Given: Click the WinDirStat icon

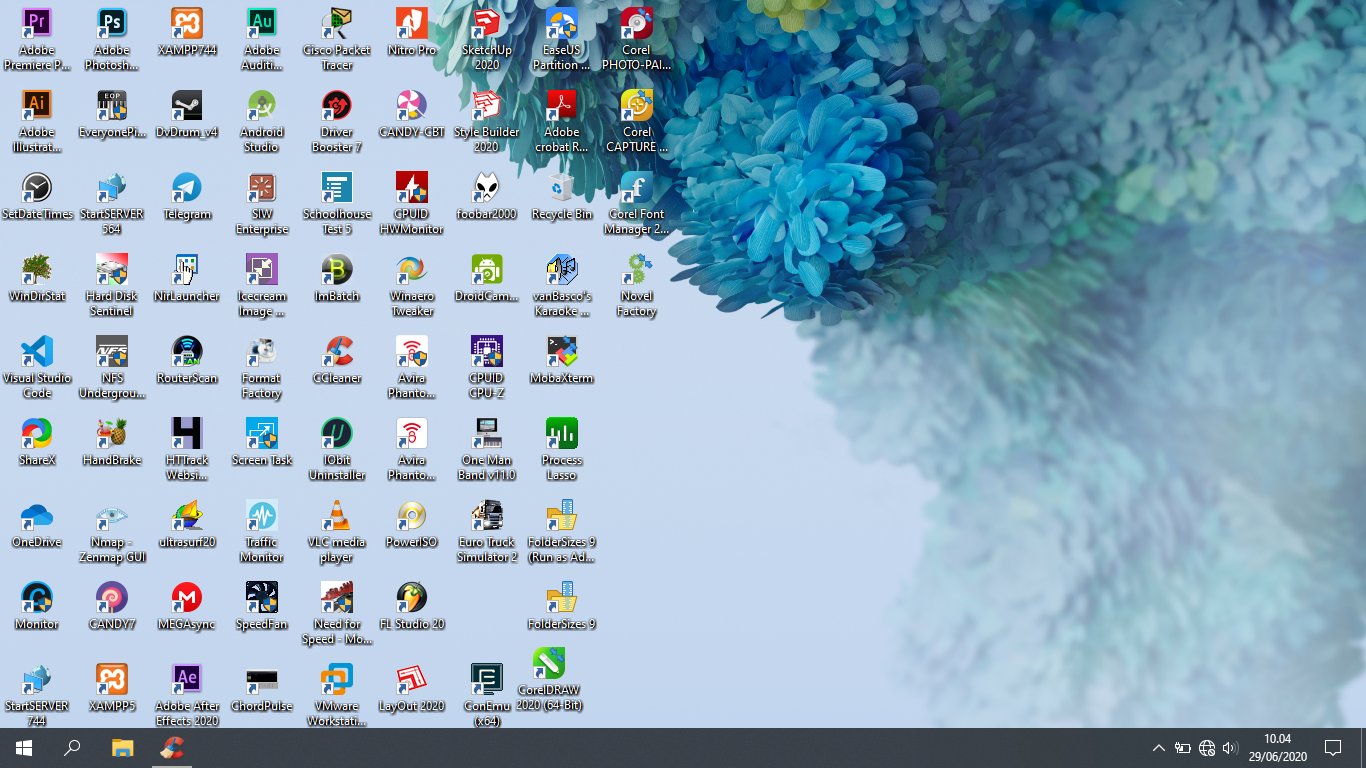Looking at the screenshot, I should click(x=37, y=278).
